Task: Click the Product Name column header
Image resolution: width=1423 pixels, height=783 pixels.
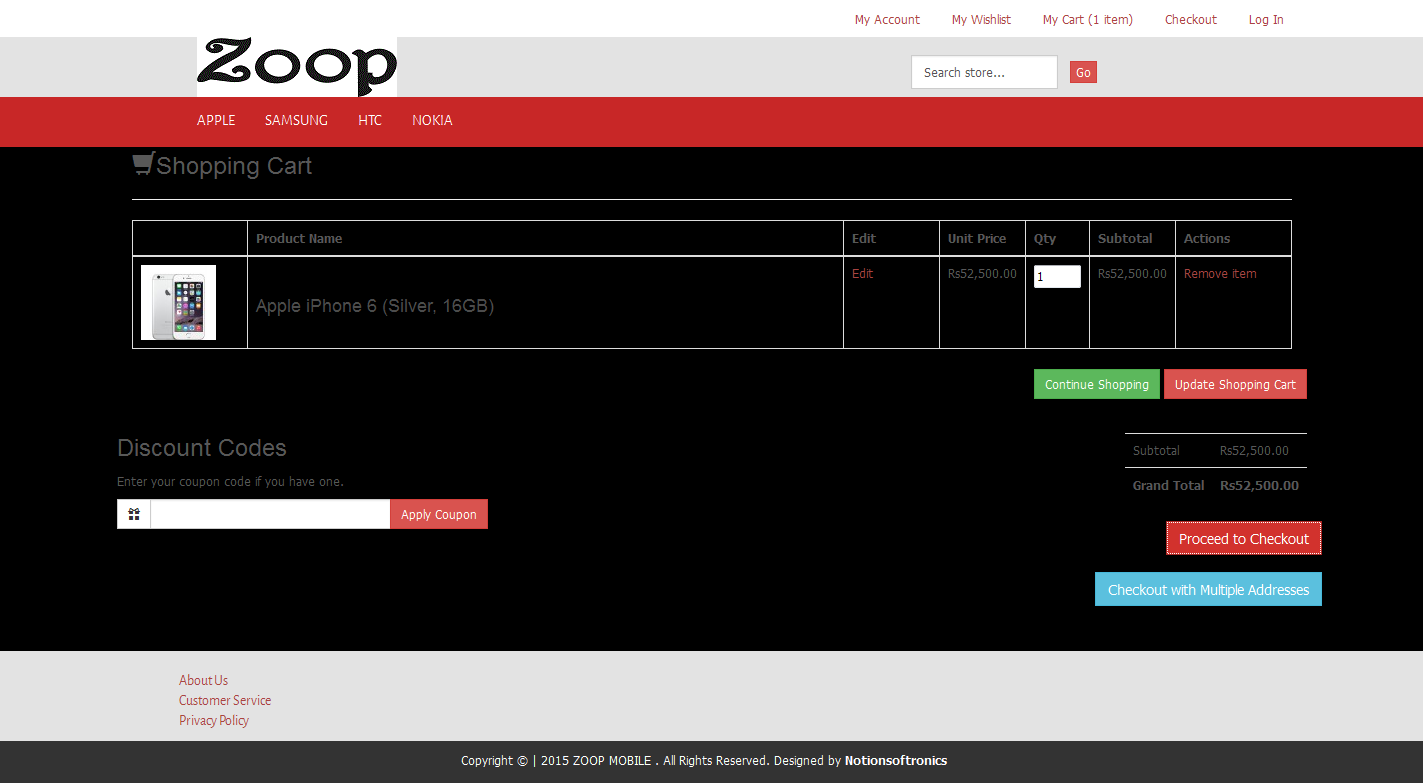Action: [299, 238]
